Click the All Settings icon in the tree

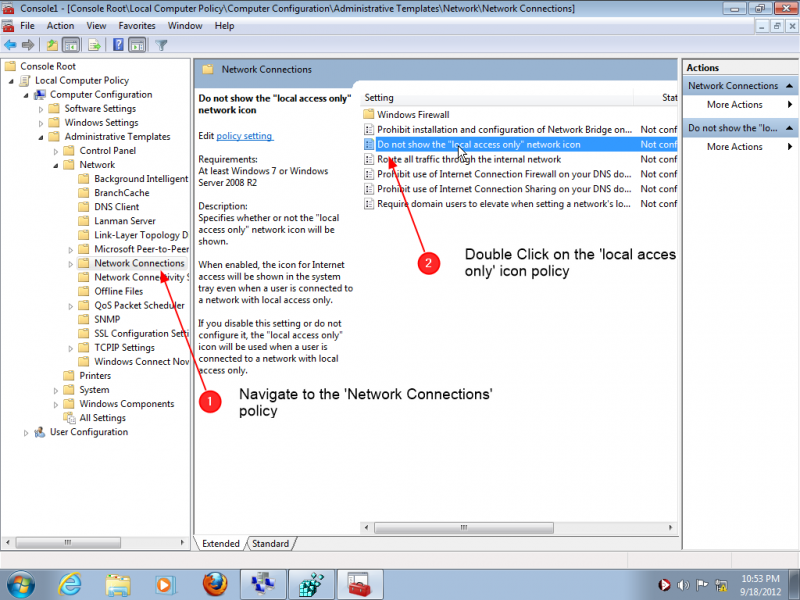[x=69, y=418]
